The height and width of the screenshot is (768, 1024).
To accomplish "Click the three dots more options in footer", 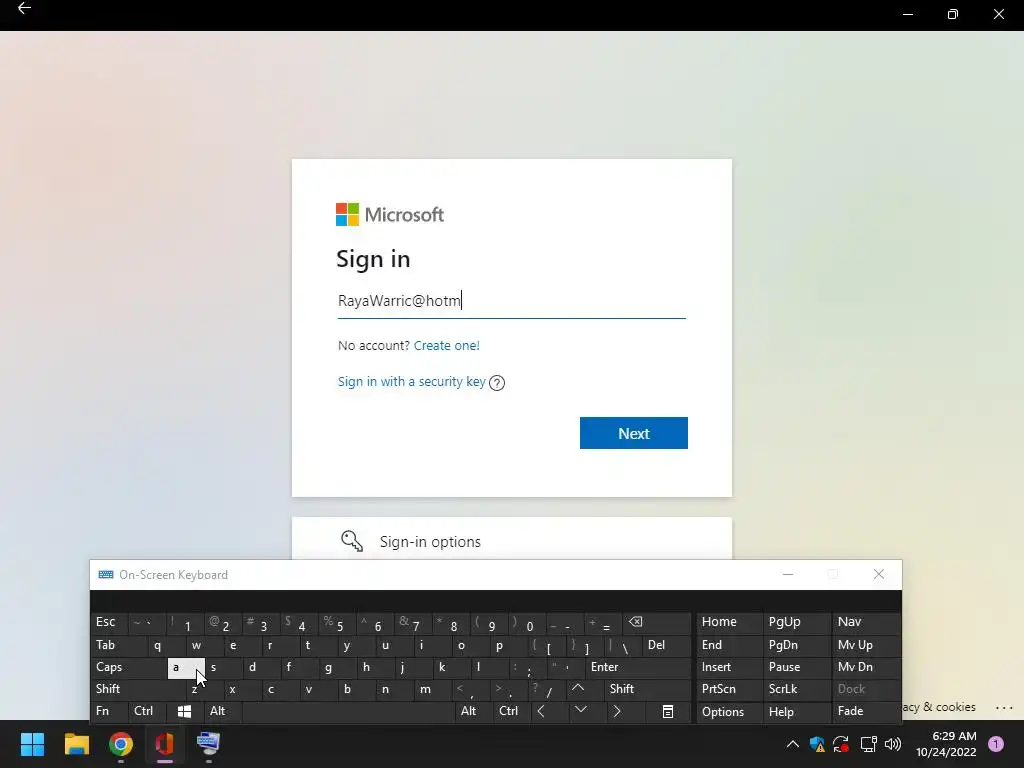I will tap(1004, 707).
